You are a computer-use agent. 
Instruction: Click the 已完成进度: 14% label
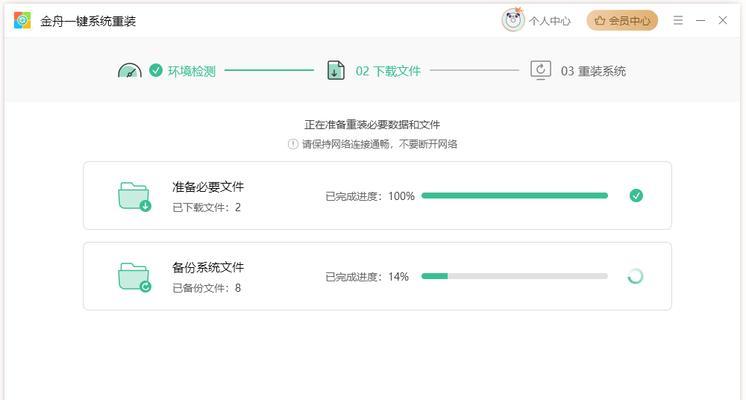click(x=367, y=276)
